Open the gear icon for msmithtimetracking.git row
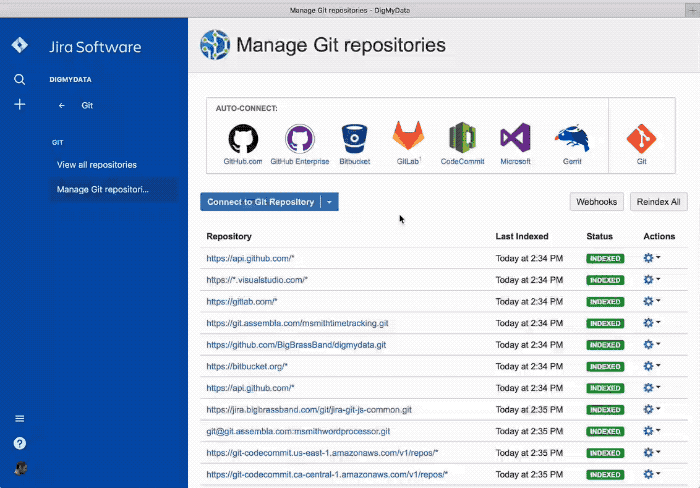The image size is (700, 488). [x=651, y=322]
